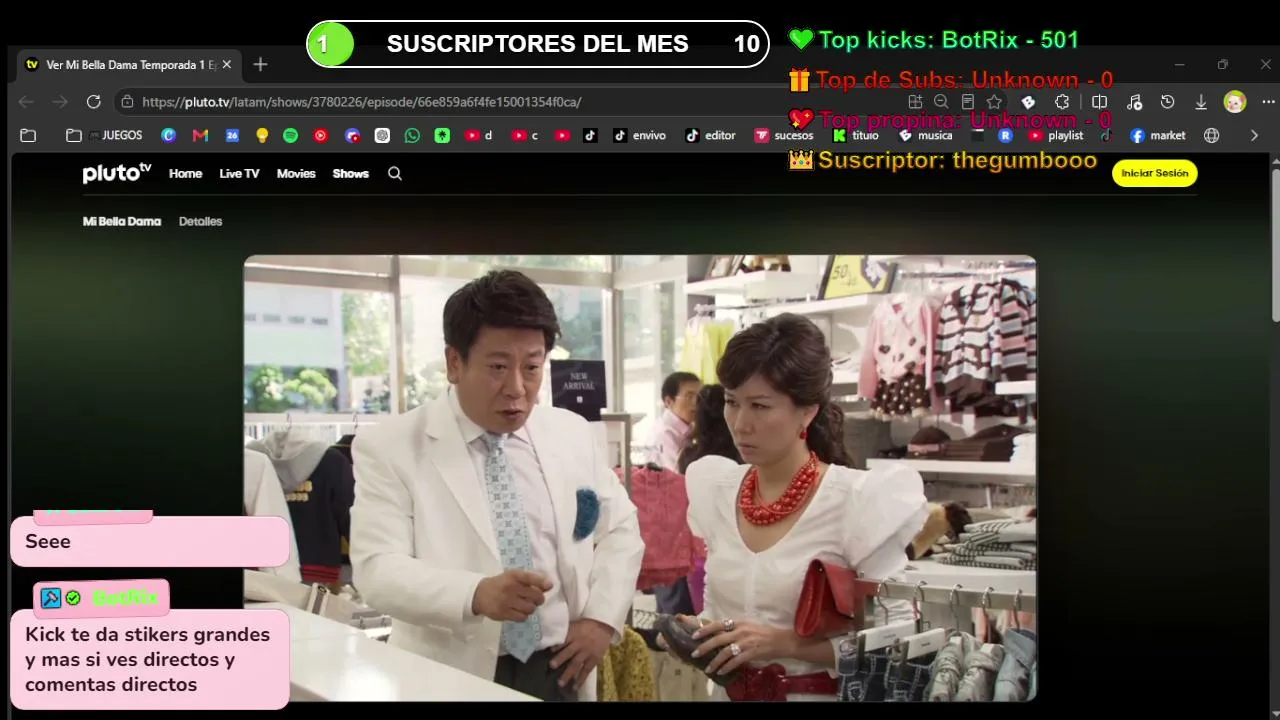Open the 'musica' bookmark
This screenshot has height=720, width=1280.
tap(926, 135)
